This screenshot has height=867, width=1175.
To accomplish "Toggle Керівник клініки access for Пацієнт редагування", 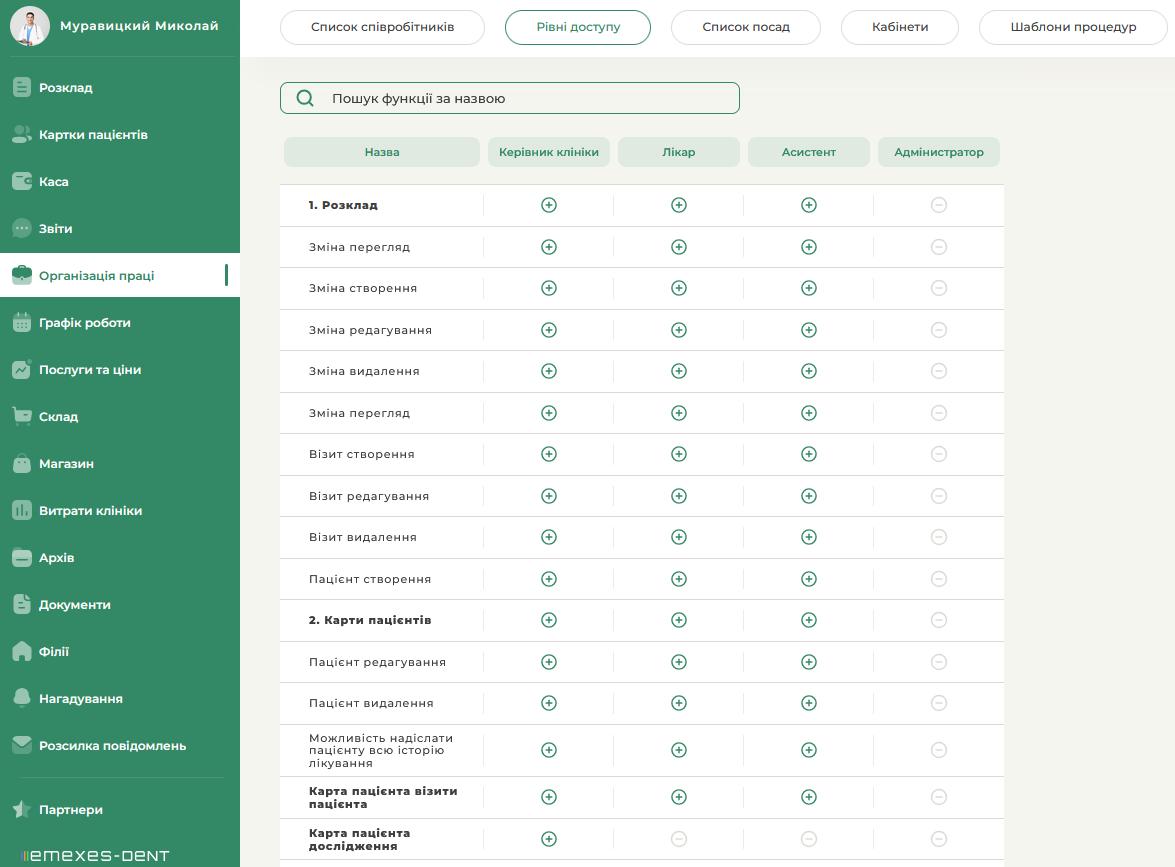I will [x=549, y=662].
